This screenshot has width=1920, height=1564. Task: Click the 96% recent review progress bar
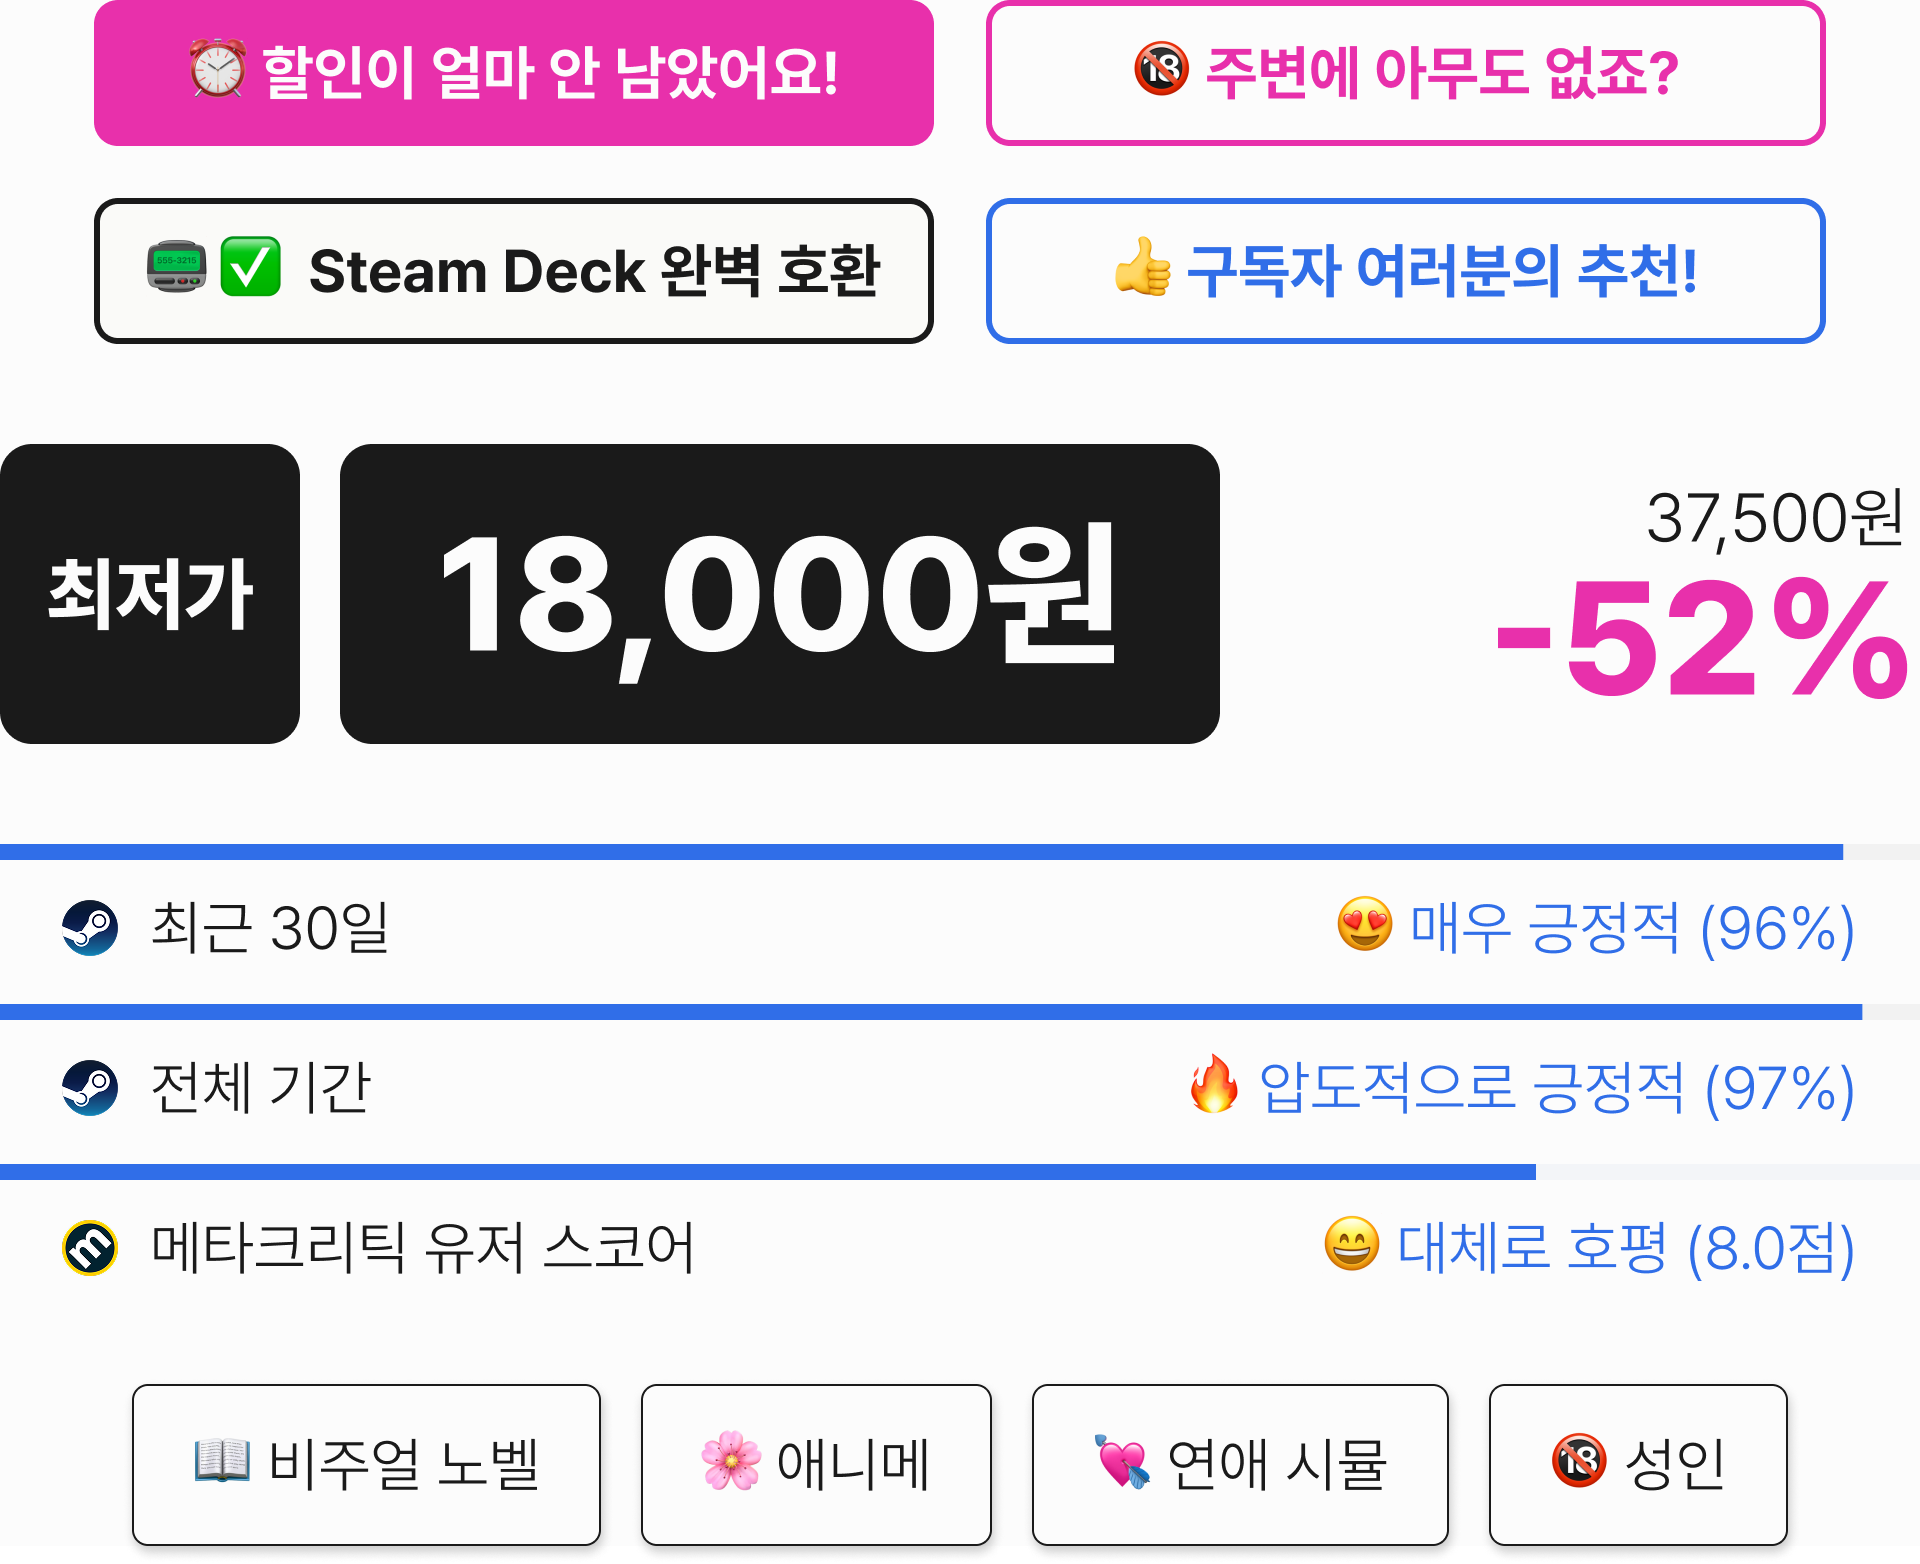tap(960, 852)
